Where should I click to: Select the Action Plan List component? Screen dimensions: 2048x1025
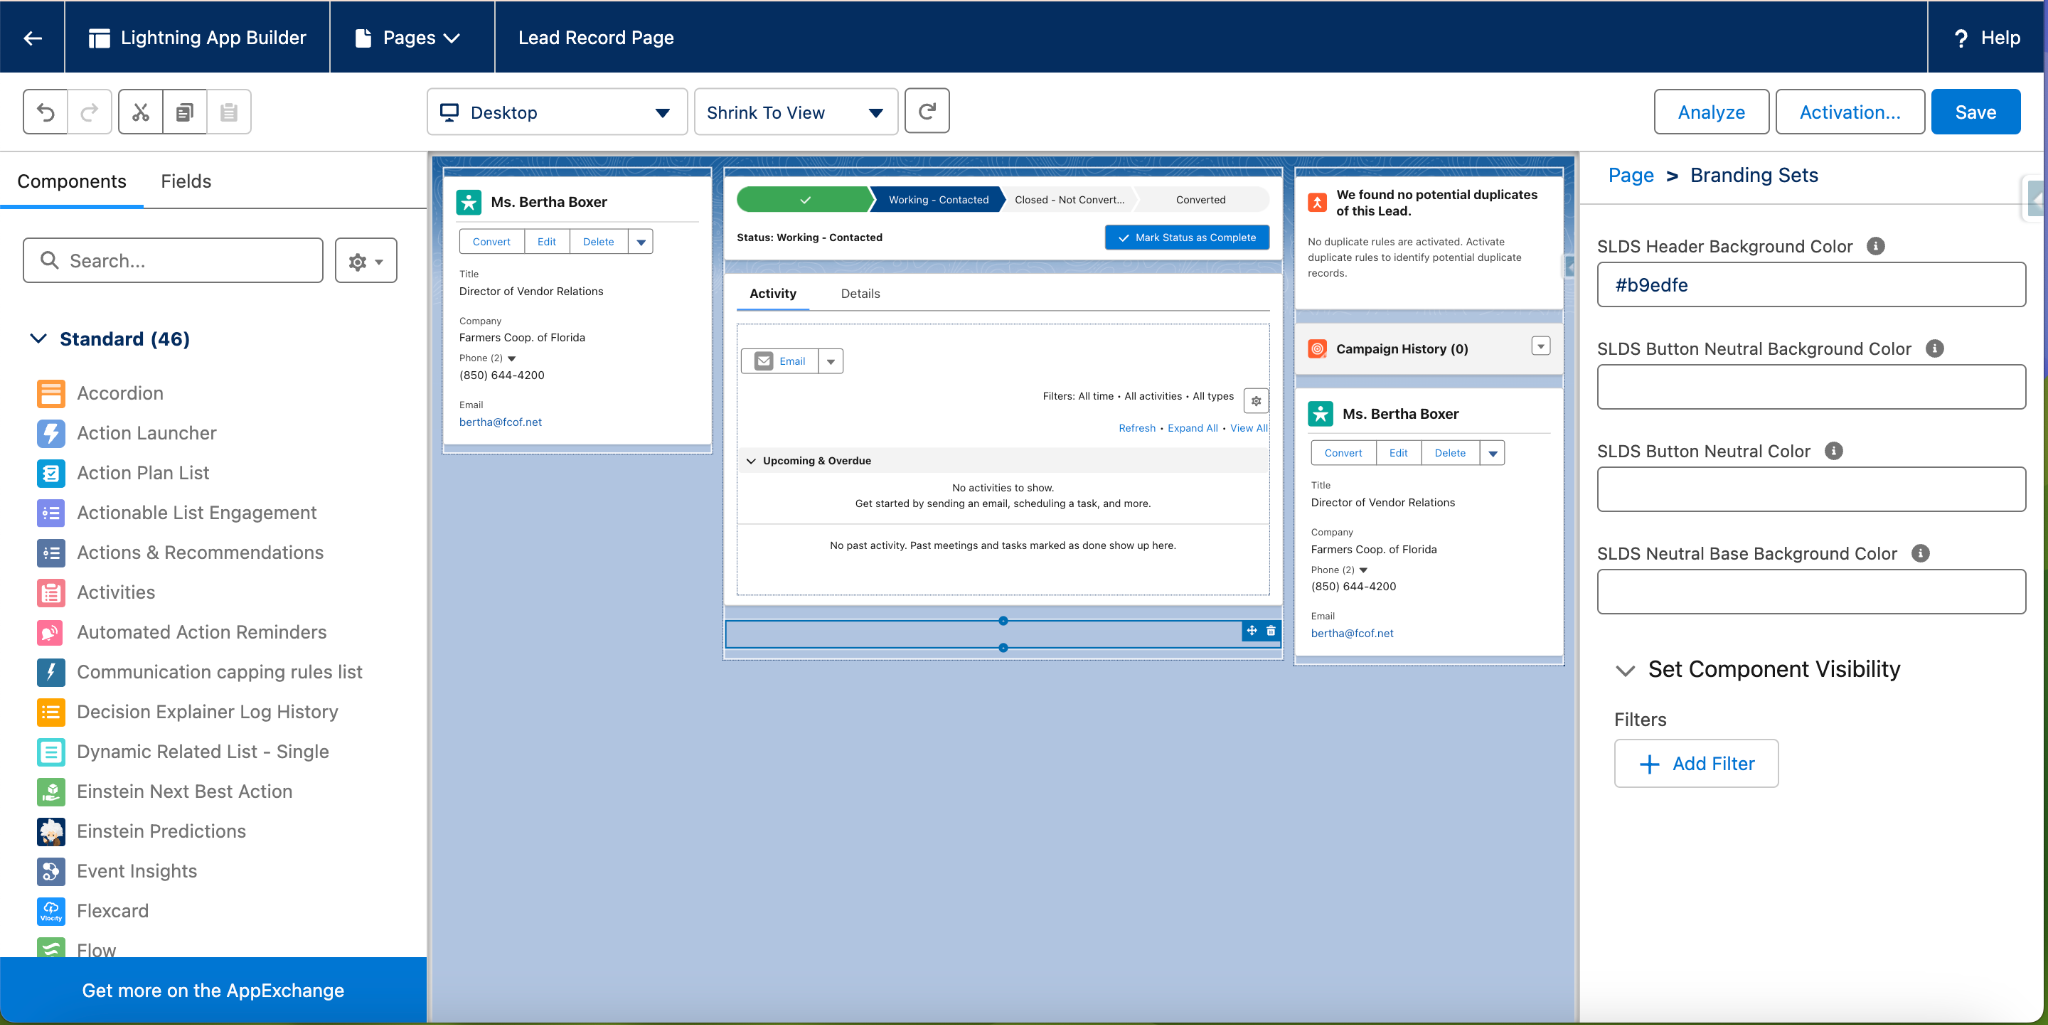coord(143,473)
